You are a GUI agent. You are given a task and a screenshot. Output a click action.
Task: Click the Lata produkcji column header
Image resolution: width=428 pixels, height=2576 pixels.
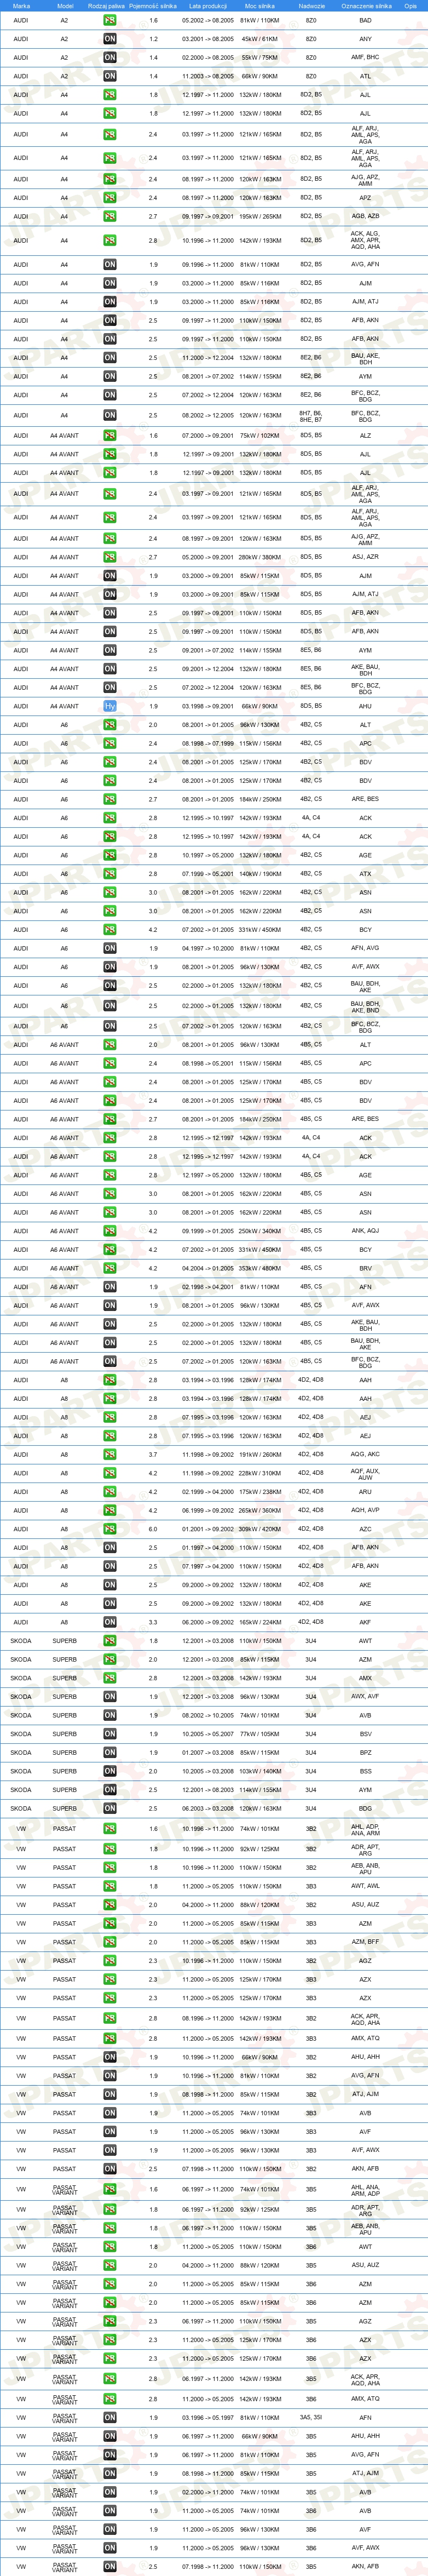(x=208, y=6)
